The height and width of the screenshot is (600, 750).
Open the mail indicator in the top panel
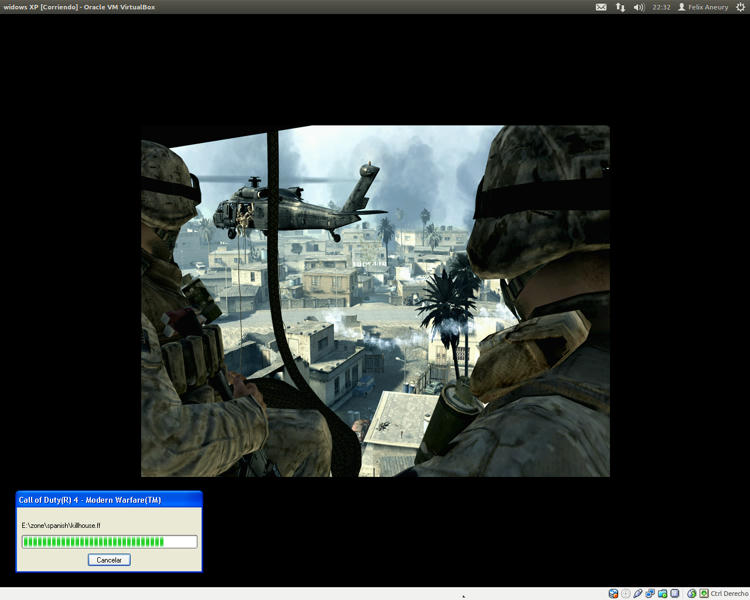click(x=601, y=7)
